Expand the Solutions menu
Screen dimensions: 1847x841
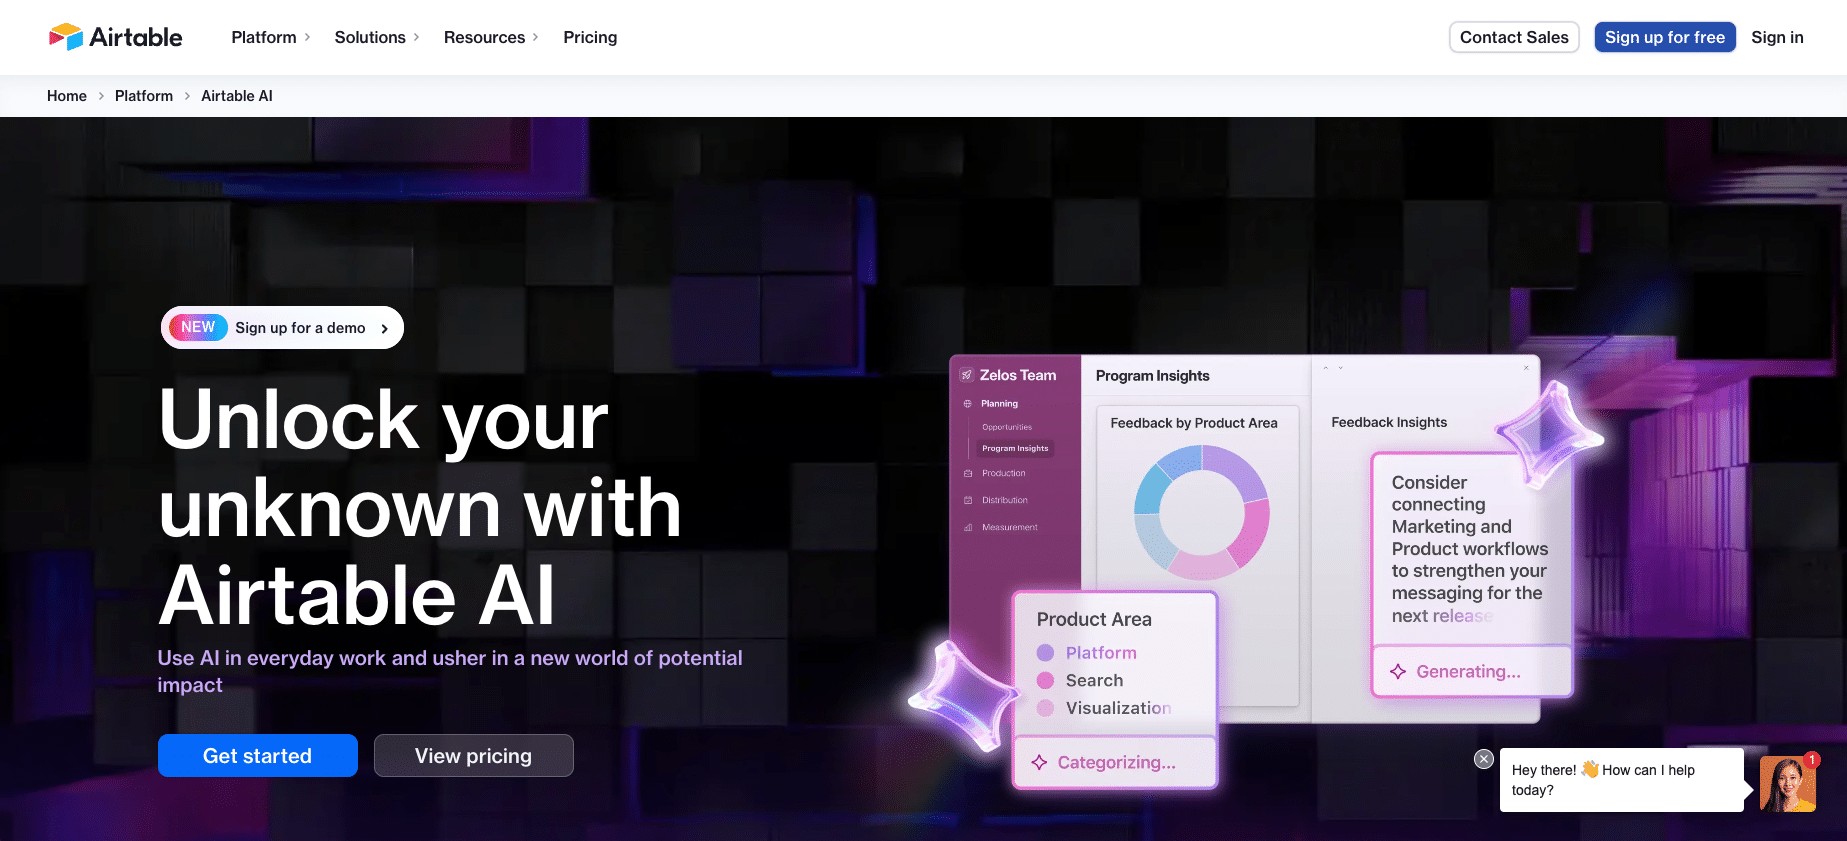tap(376, 37)
